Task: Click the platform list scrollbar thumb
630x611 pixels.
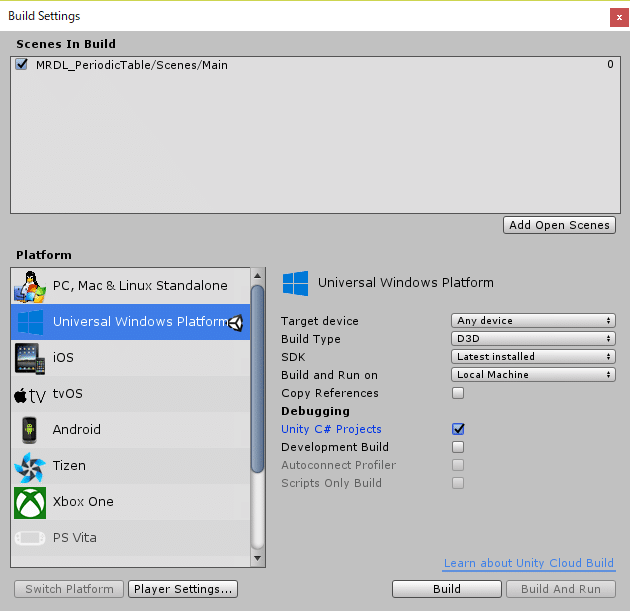Action: [257, 378]
